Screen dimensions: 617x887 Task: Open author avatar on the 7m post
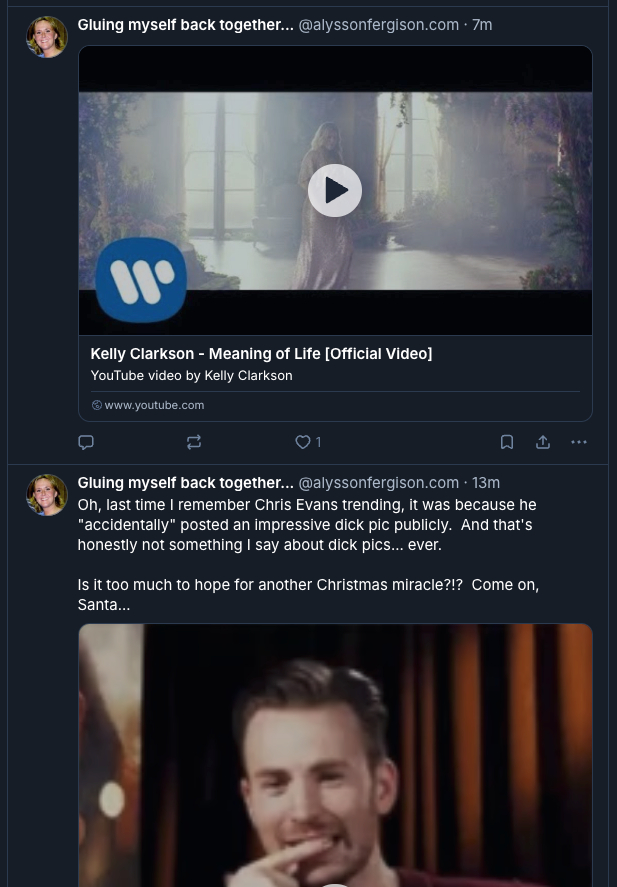[47, 37]
